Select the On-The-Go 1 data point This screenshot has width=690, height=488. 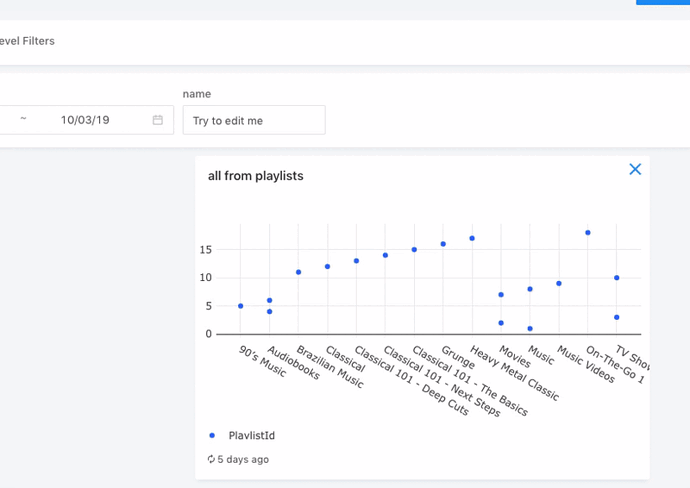(x=588, y=232)
